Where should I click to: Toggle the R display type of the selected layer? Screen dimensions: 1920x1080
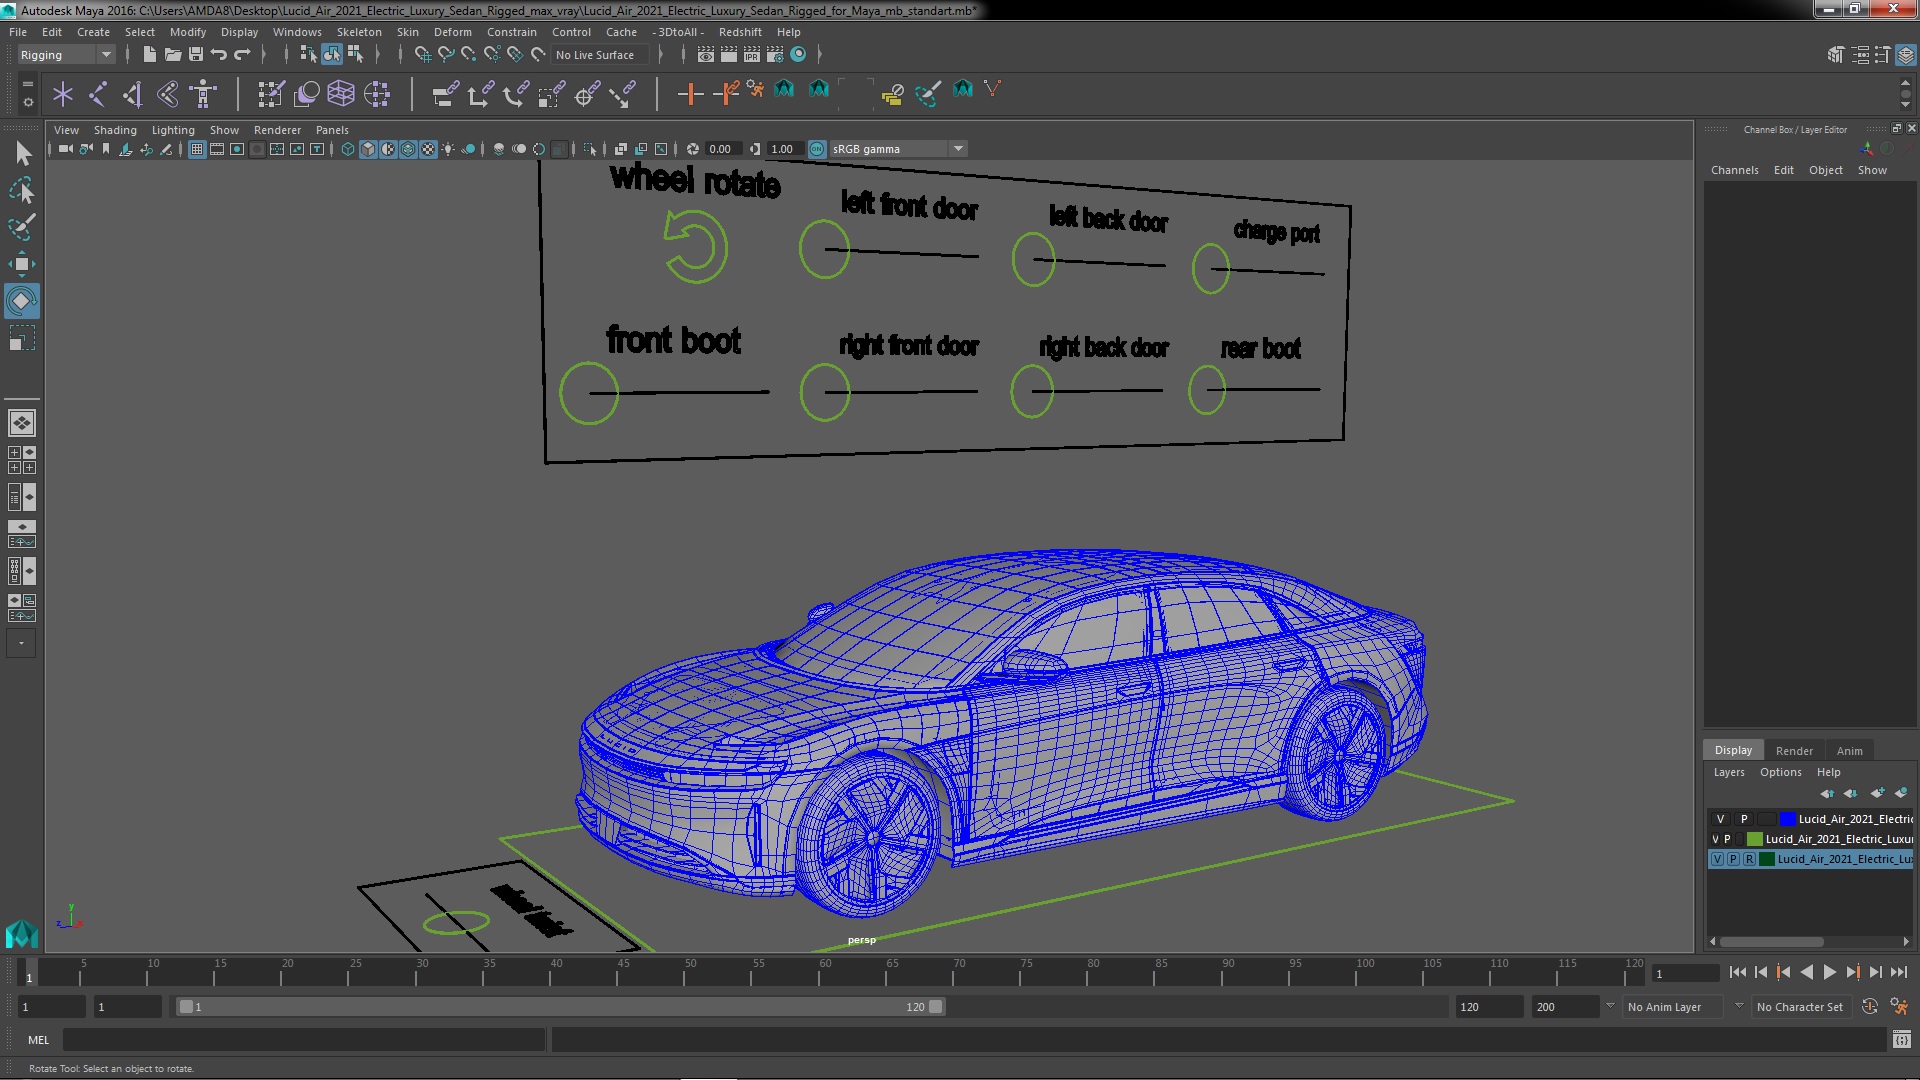tap(1749, 859)
